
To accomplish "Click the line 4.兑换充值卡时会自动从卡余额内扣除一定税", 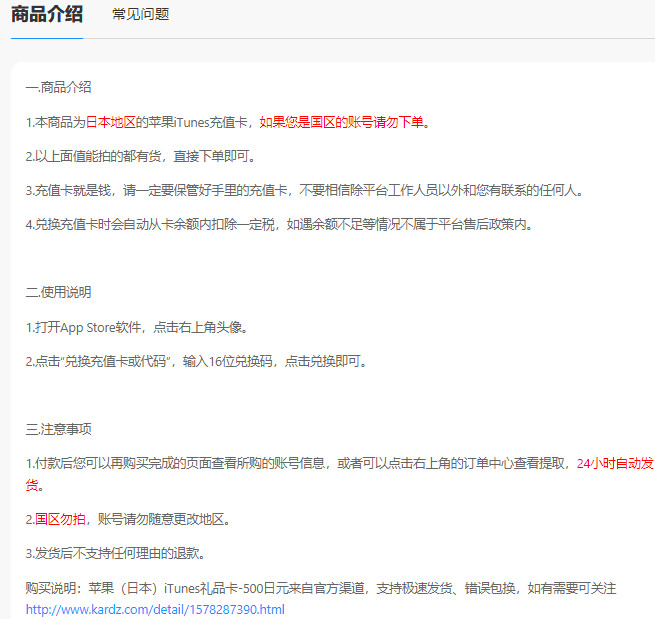I will pos(280,225).
